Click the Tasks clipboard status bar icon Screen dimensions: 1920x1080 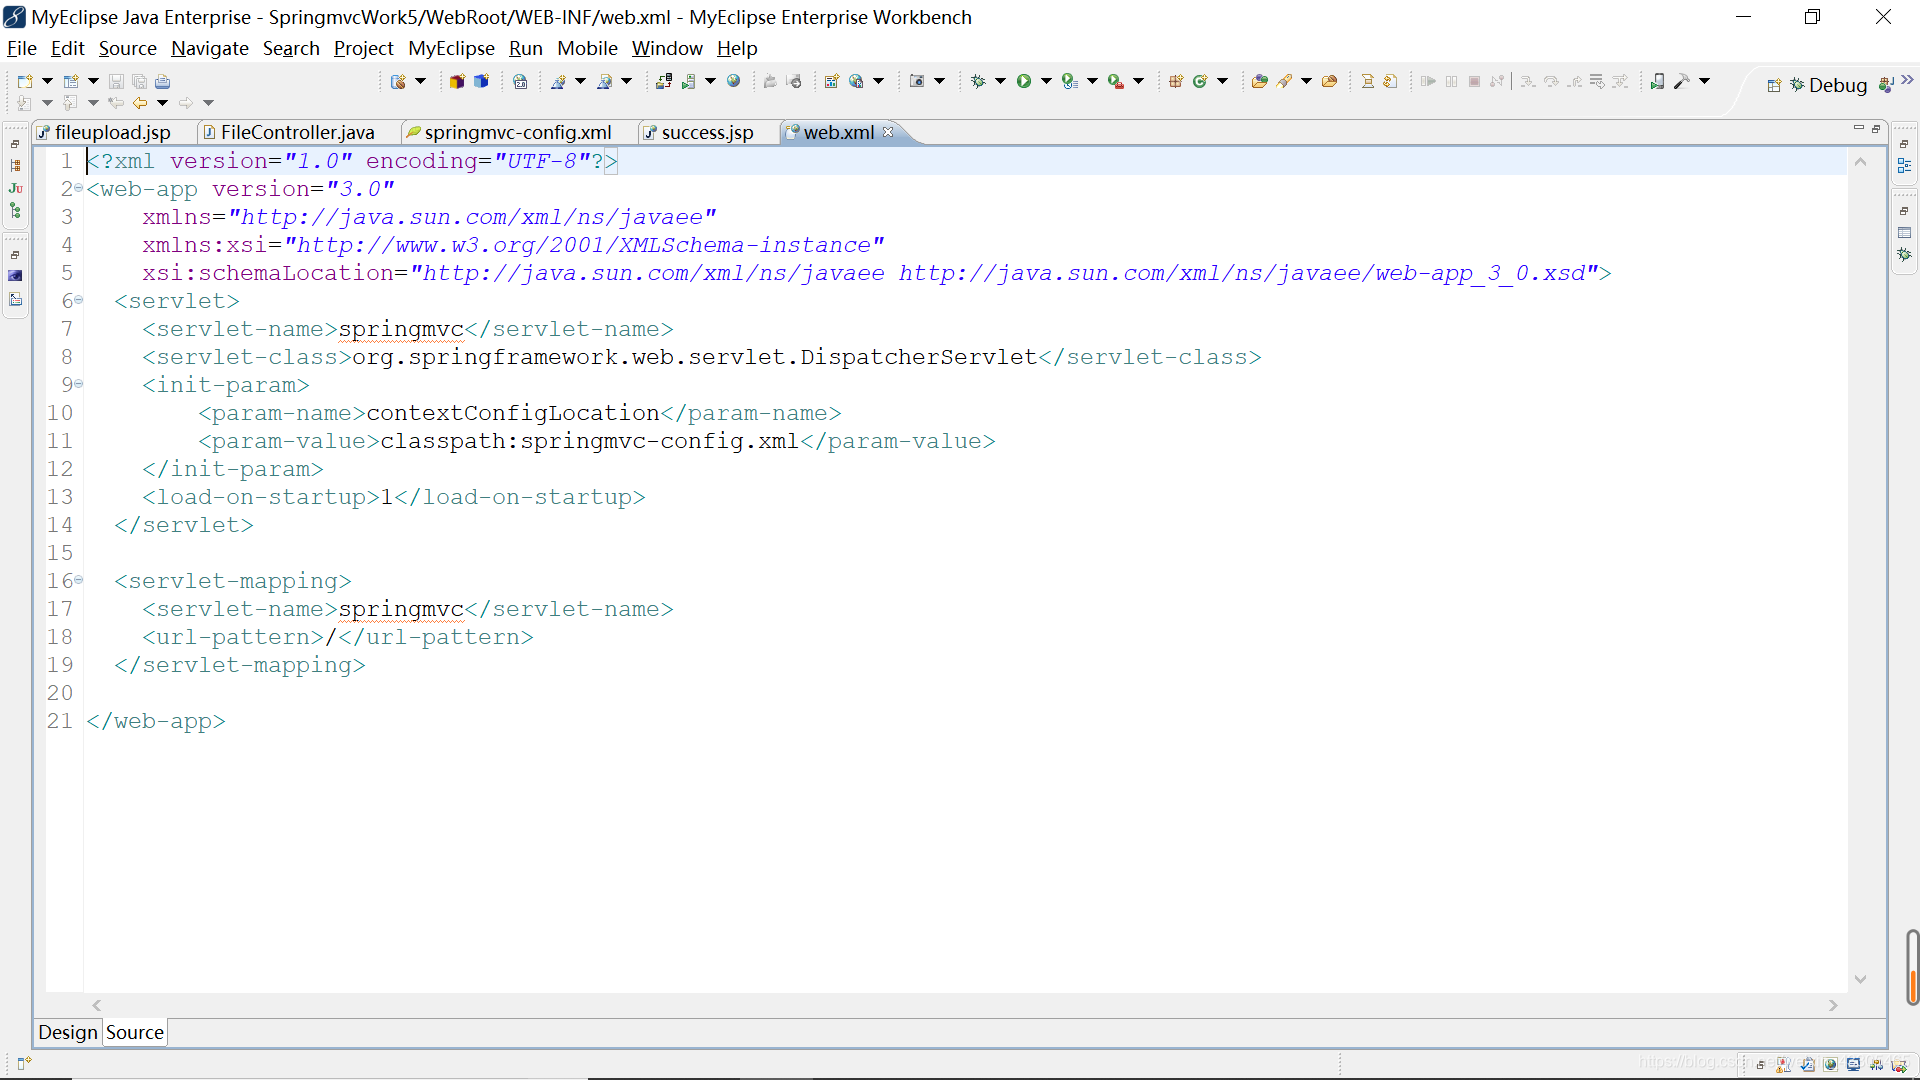pyautogui.click(x=1807, y=1065)
